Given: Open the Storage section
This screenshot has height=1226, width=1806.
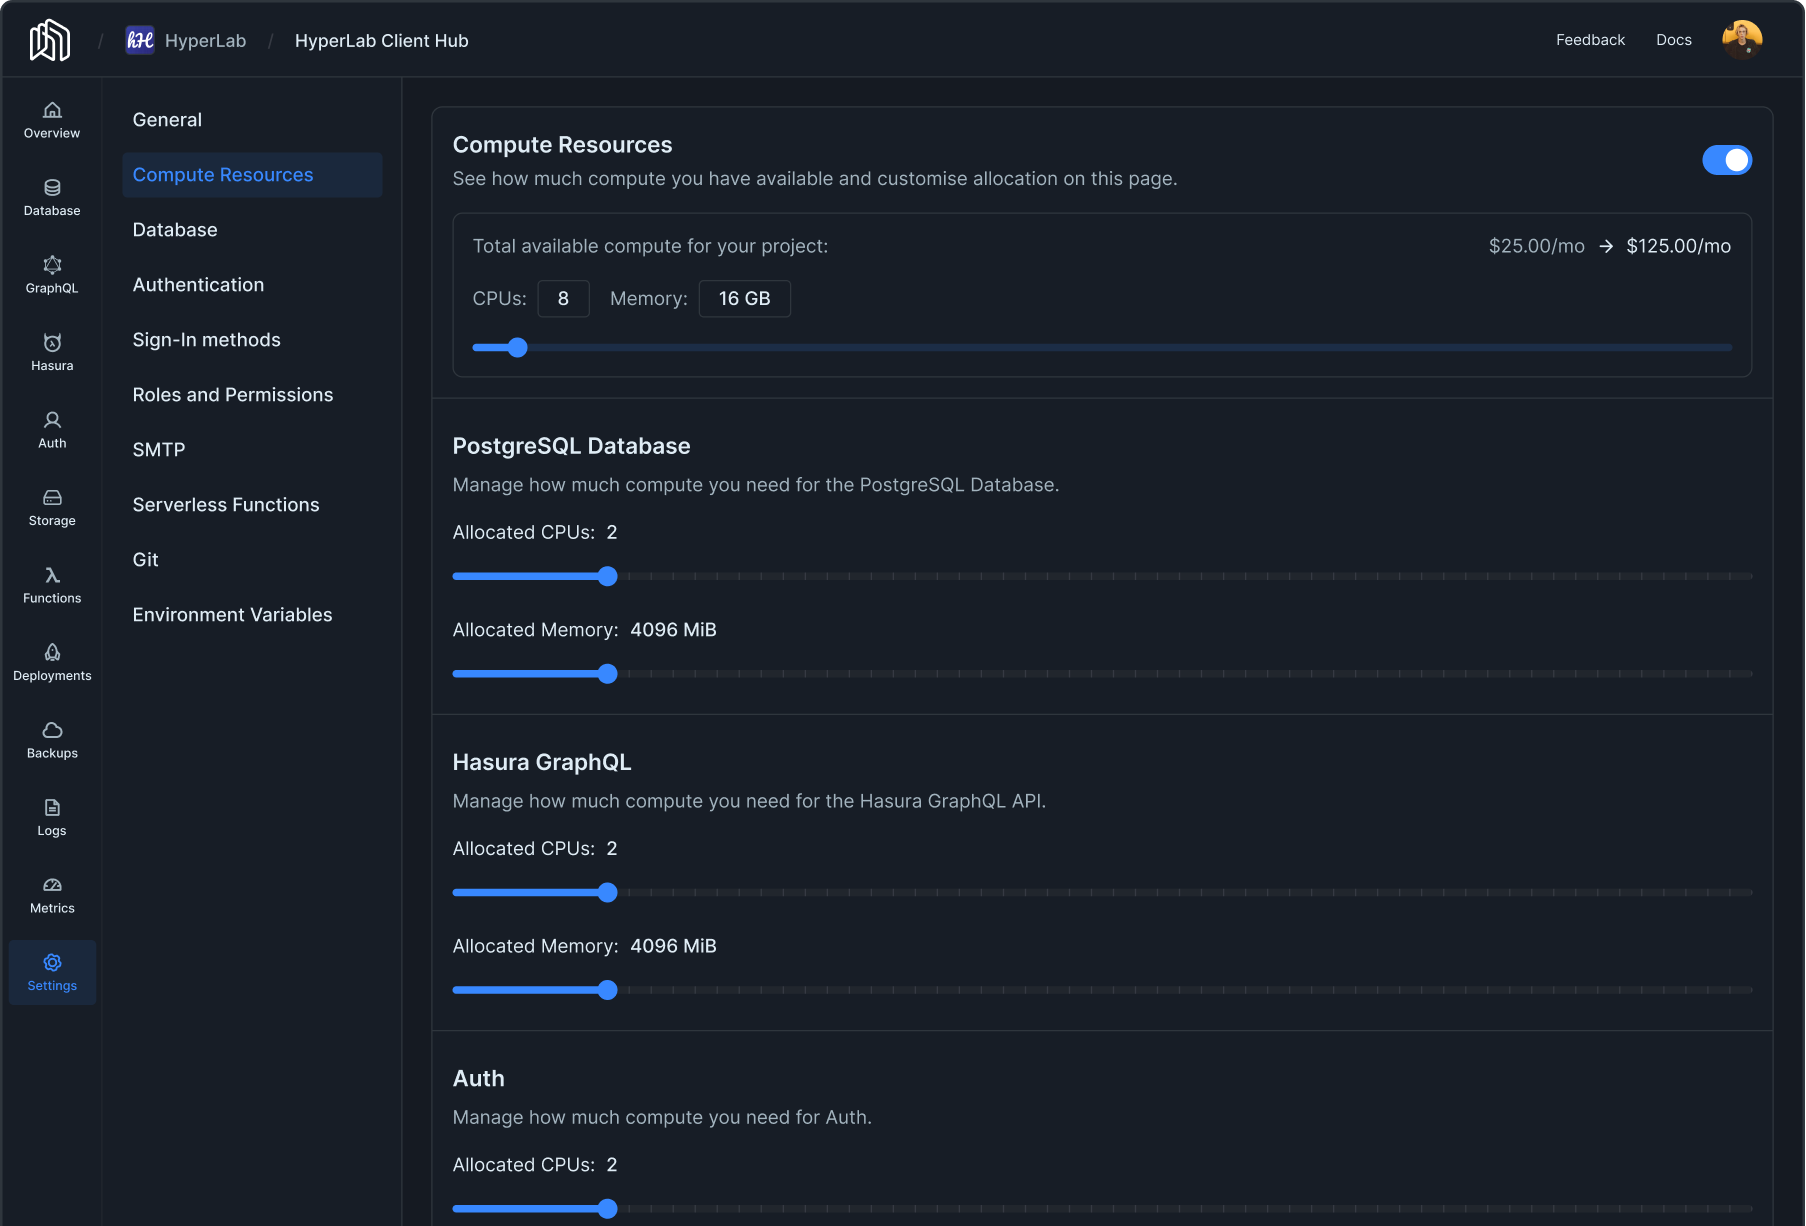Looking at the screenshot, I should pyautogui.click(x=52, y=508).
